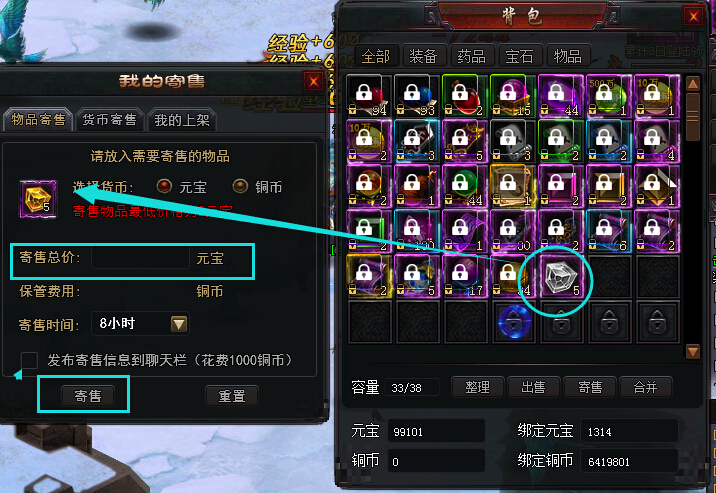Click the gold cube item in consignment slot

coord(38,199)
